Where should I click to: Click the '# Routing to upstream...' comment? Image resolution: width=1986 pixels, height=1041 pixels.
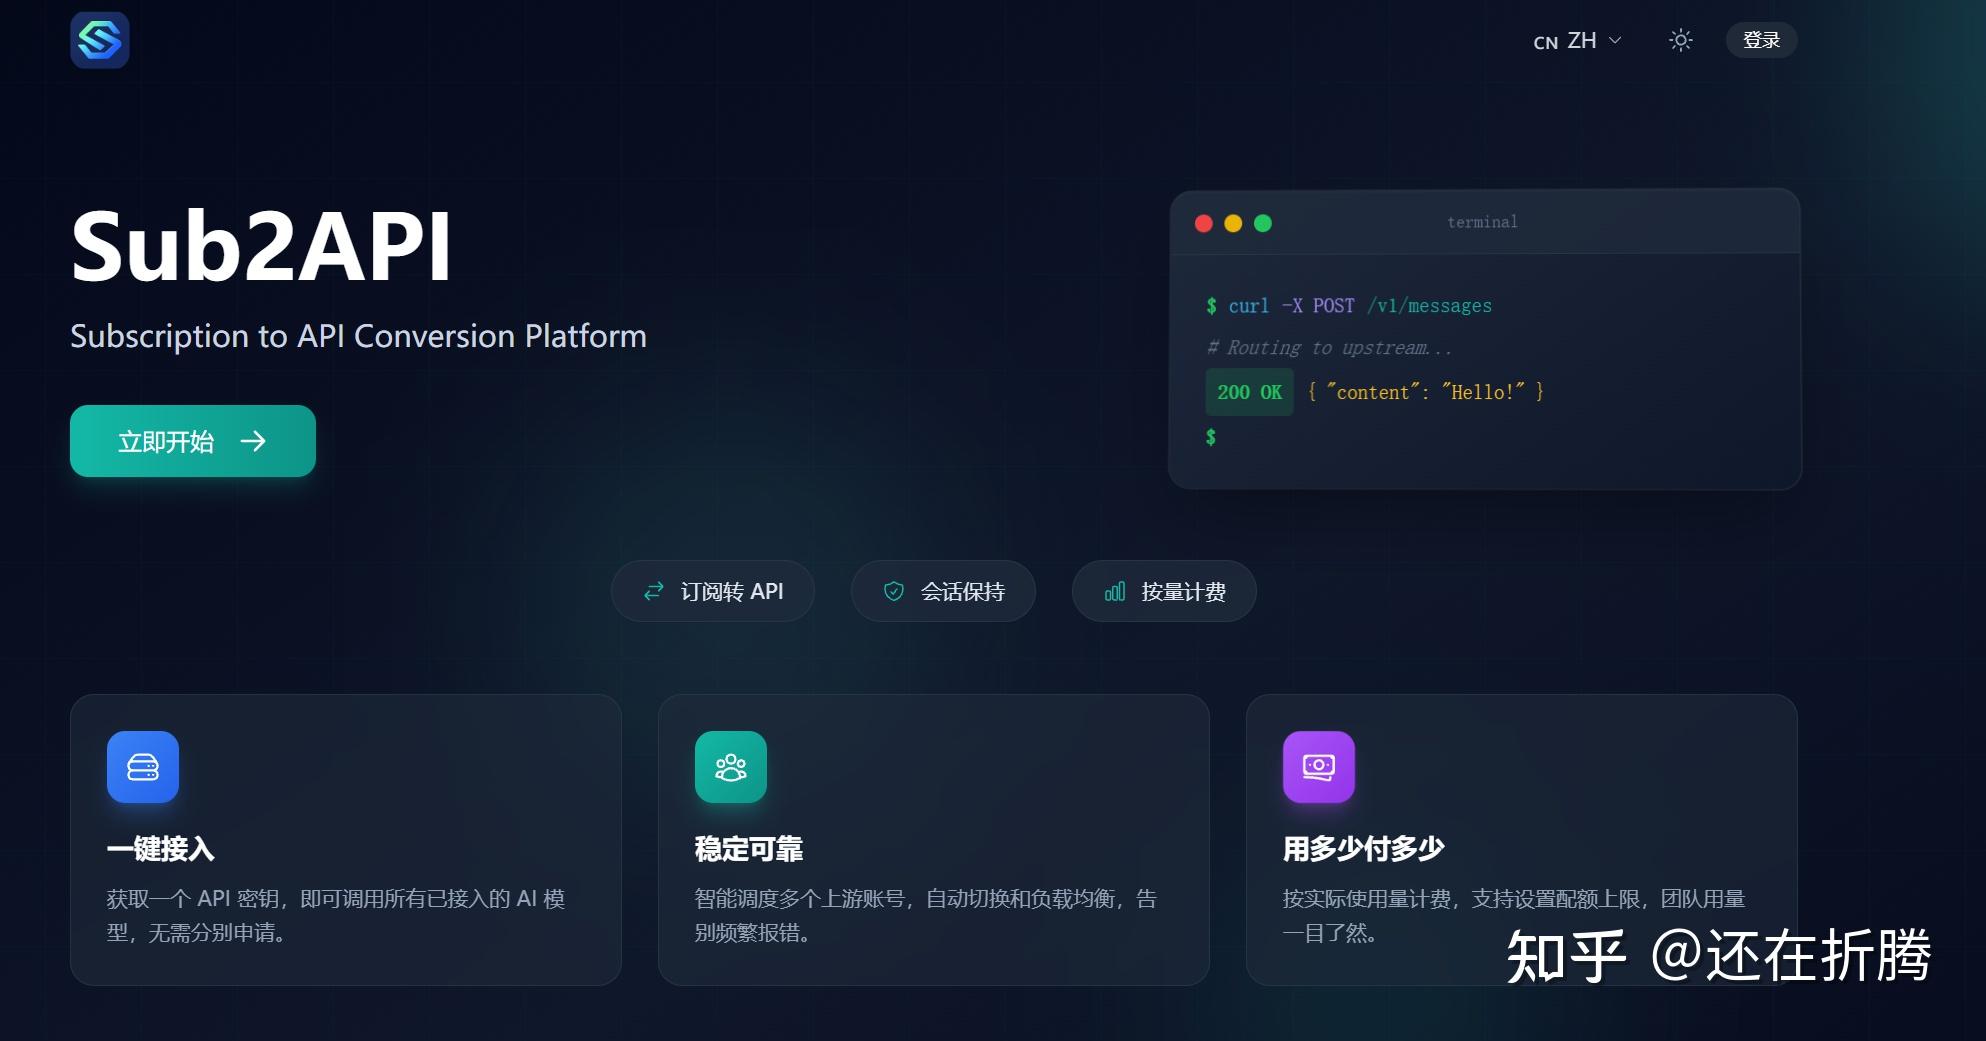coord(1329,348)
